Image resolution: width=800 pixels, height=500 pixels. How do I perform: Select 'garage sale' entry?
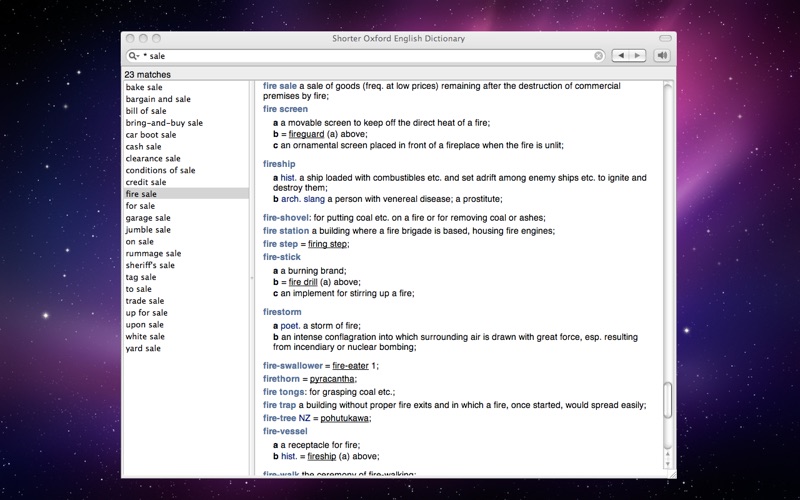(x=186, y=218)
